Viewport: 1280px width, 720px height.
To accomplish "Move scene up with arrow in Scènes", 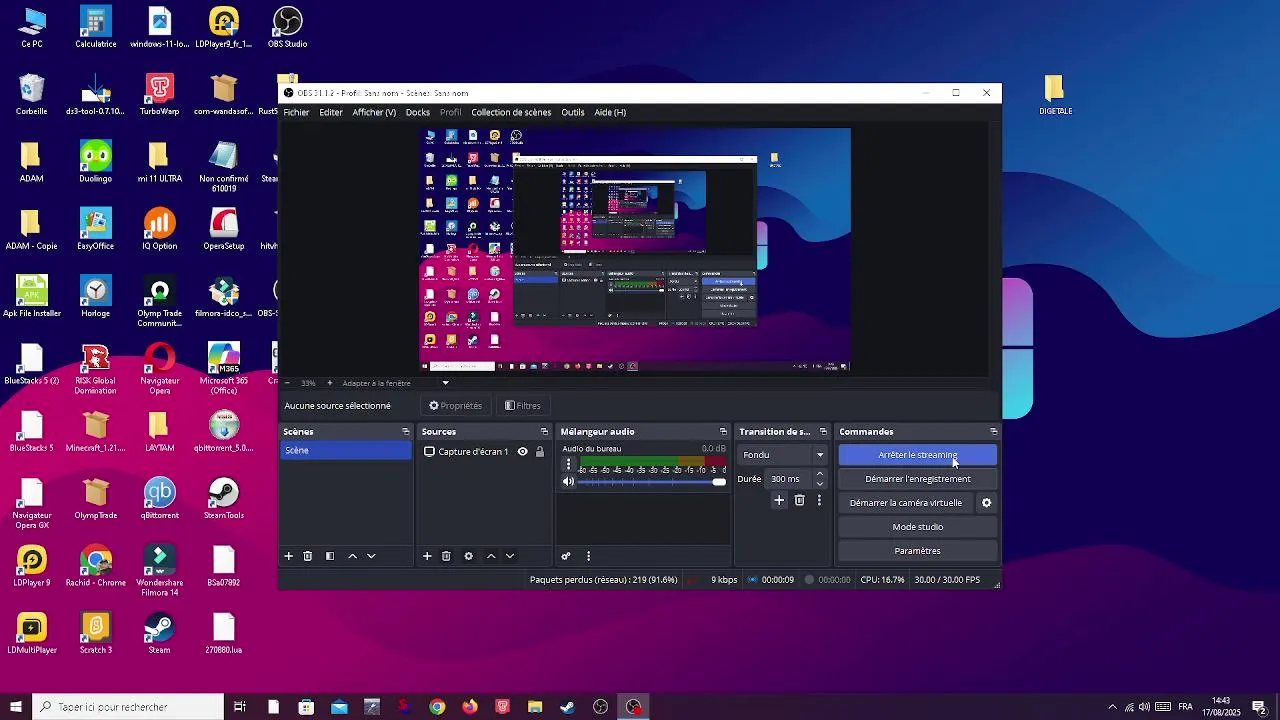I will pos(352,556).
